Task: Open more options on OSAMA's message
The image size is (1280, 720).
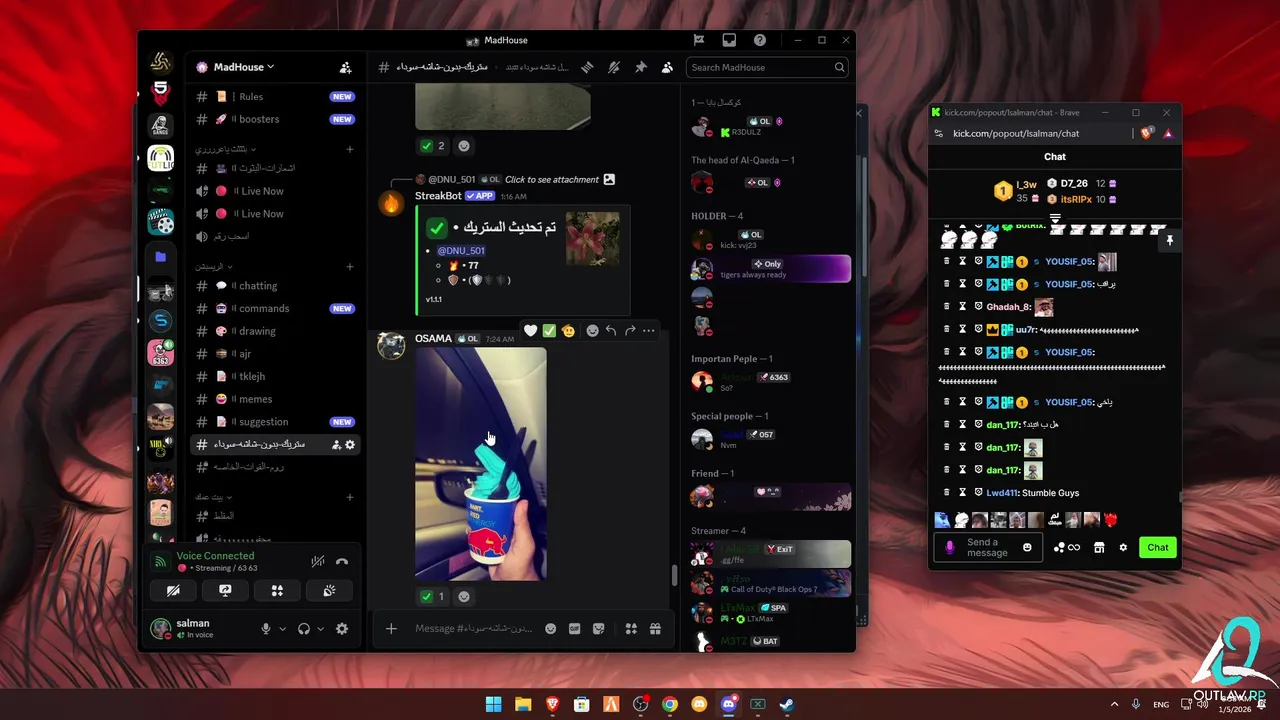Action: [x=649, y=331]
